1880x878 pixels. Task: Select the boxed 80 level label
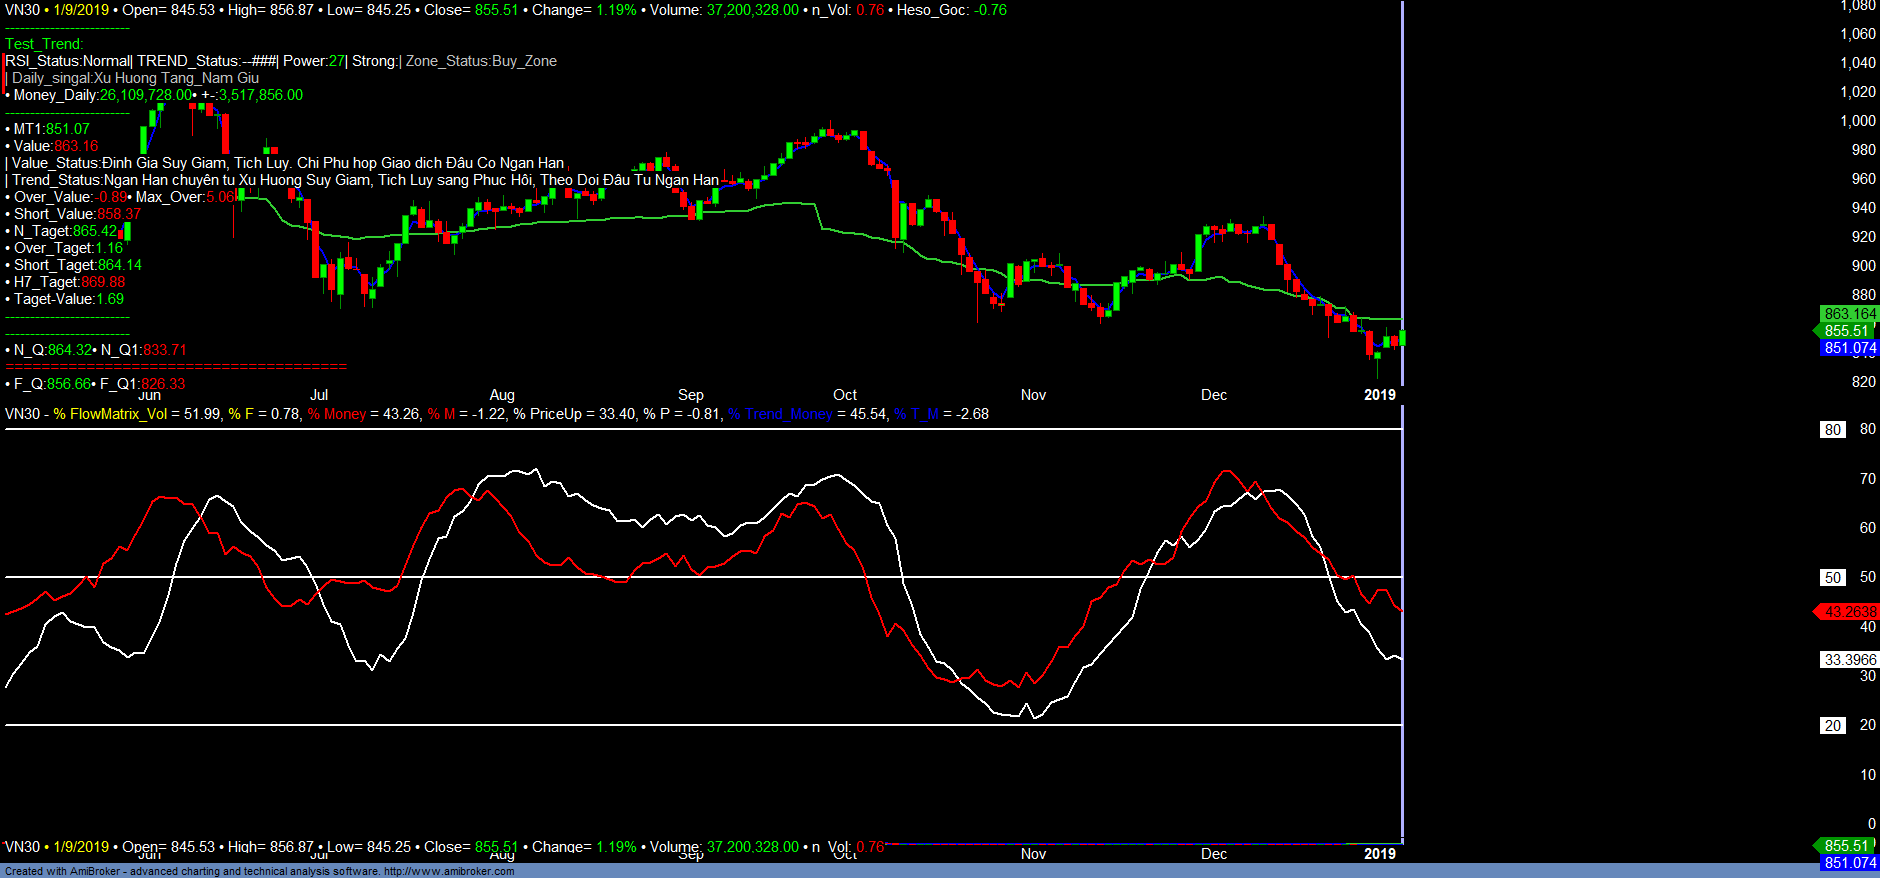click(1832, 430)
